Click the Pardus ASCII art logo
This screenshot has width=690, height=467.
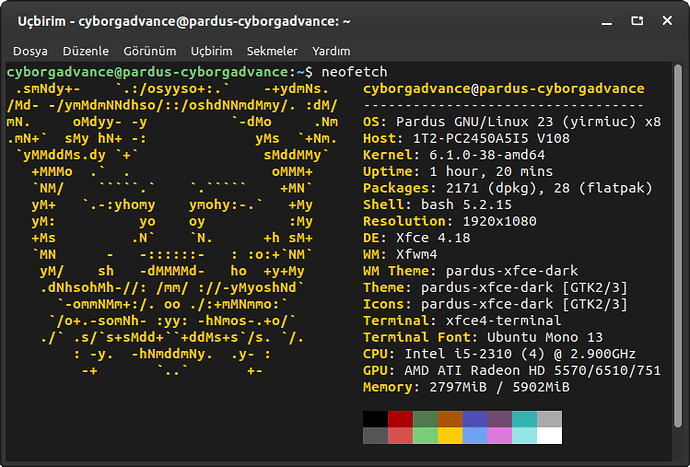coord(172,229)
